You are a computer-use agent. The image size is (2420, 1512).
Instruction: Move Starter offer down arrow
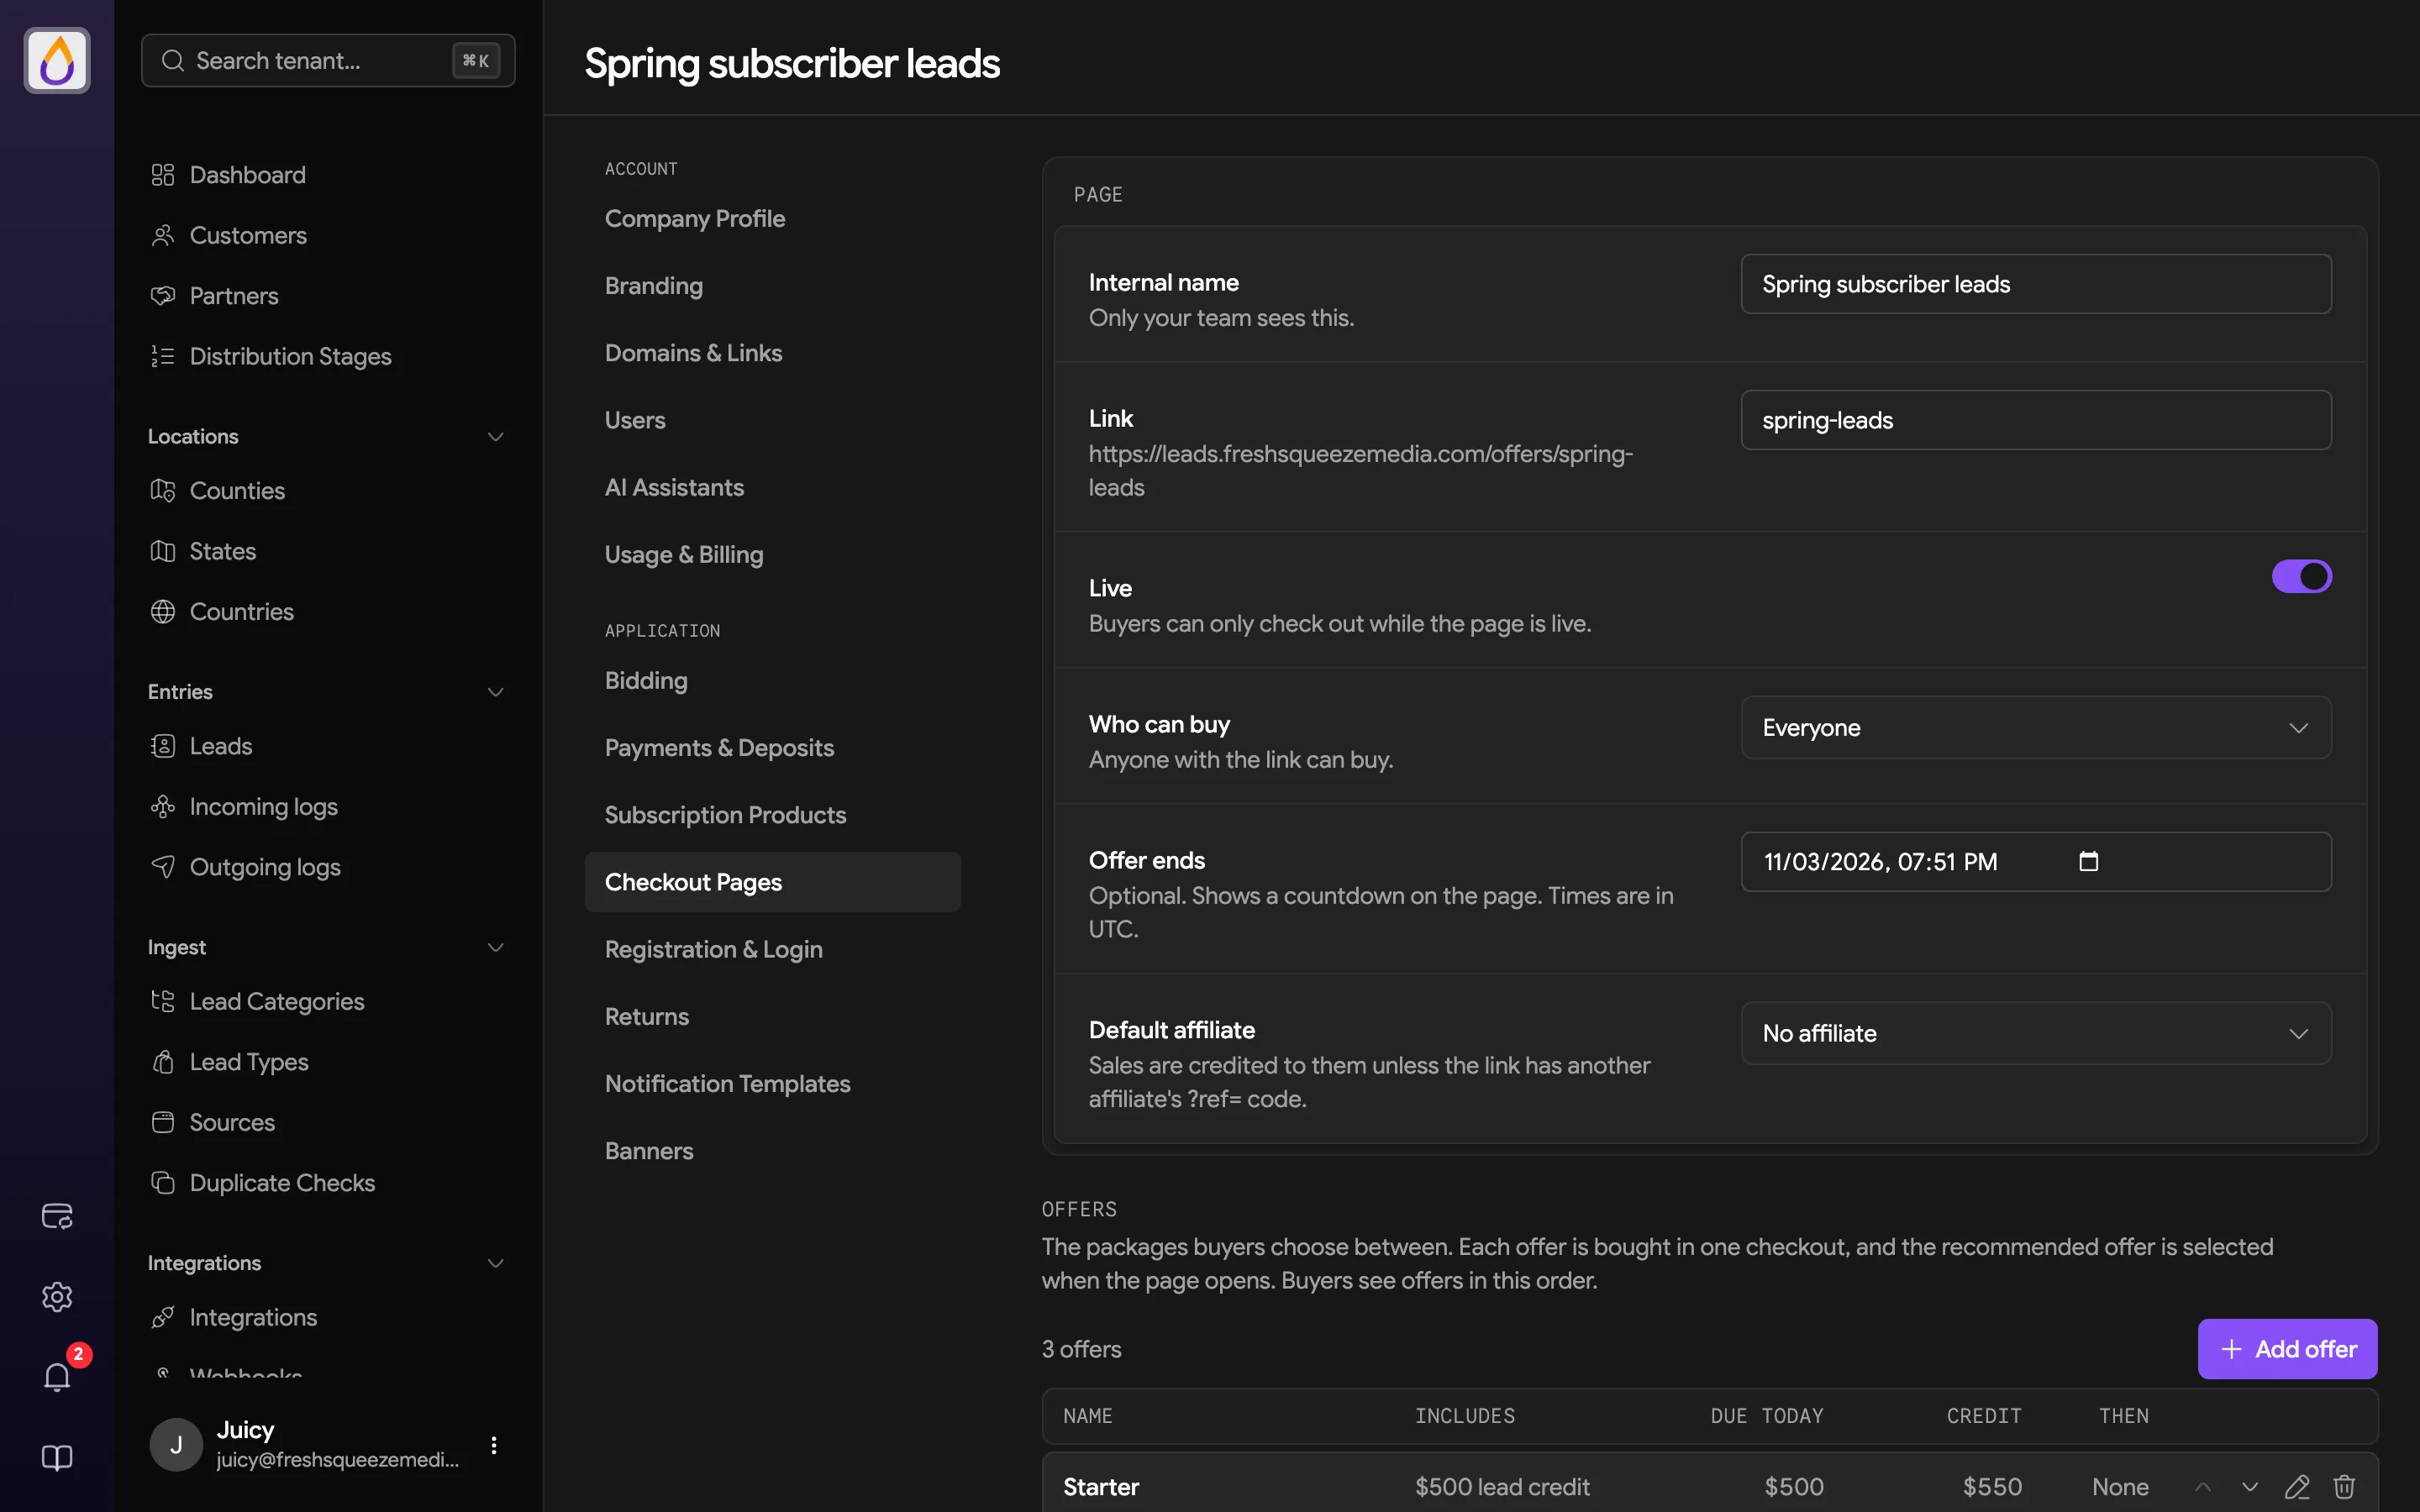(2250, 1487)
